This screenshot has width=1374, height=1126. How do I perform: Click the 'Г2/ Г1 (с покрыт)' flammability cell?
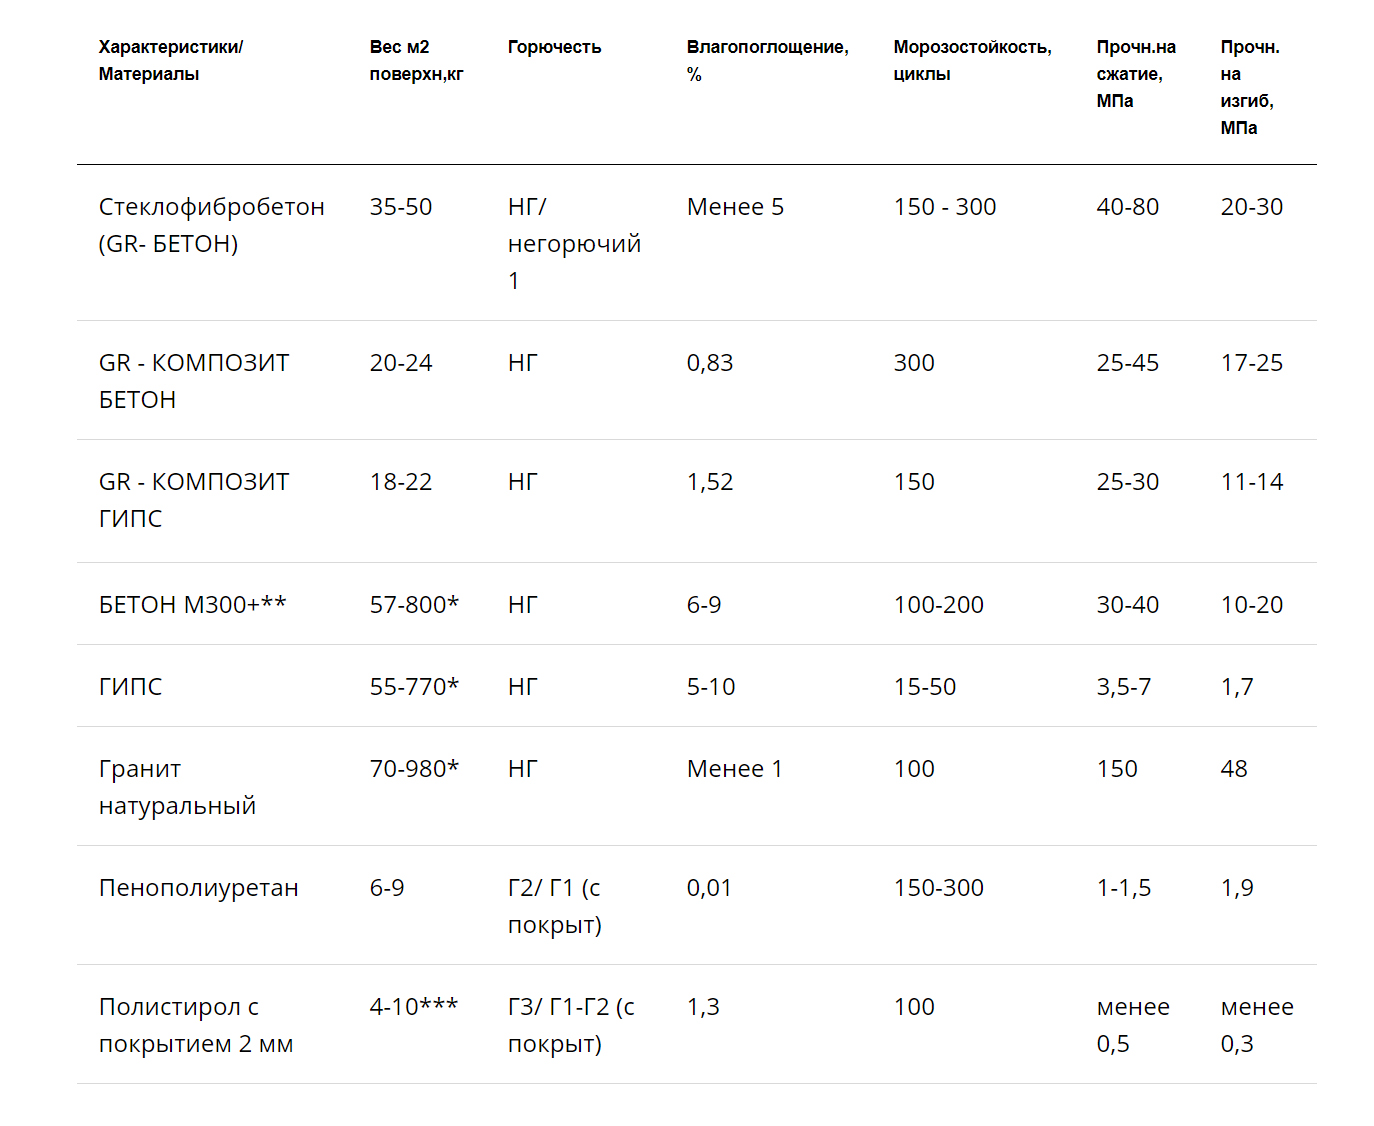(x=554, y=906)
